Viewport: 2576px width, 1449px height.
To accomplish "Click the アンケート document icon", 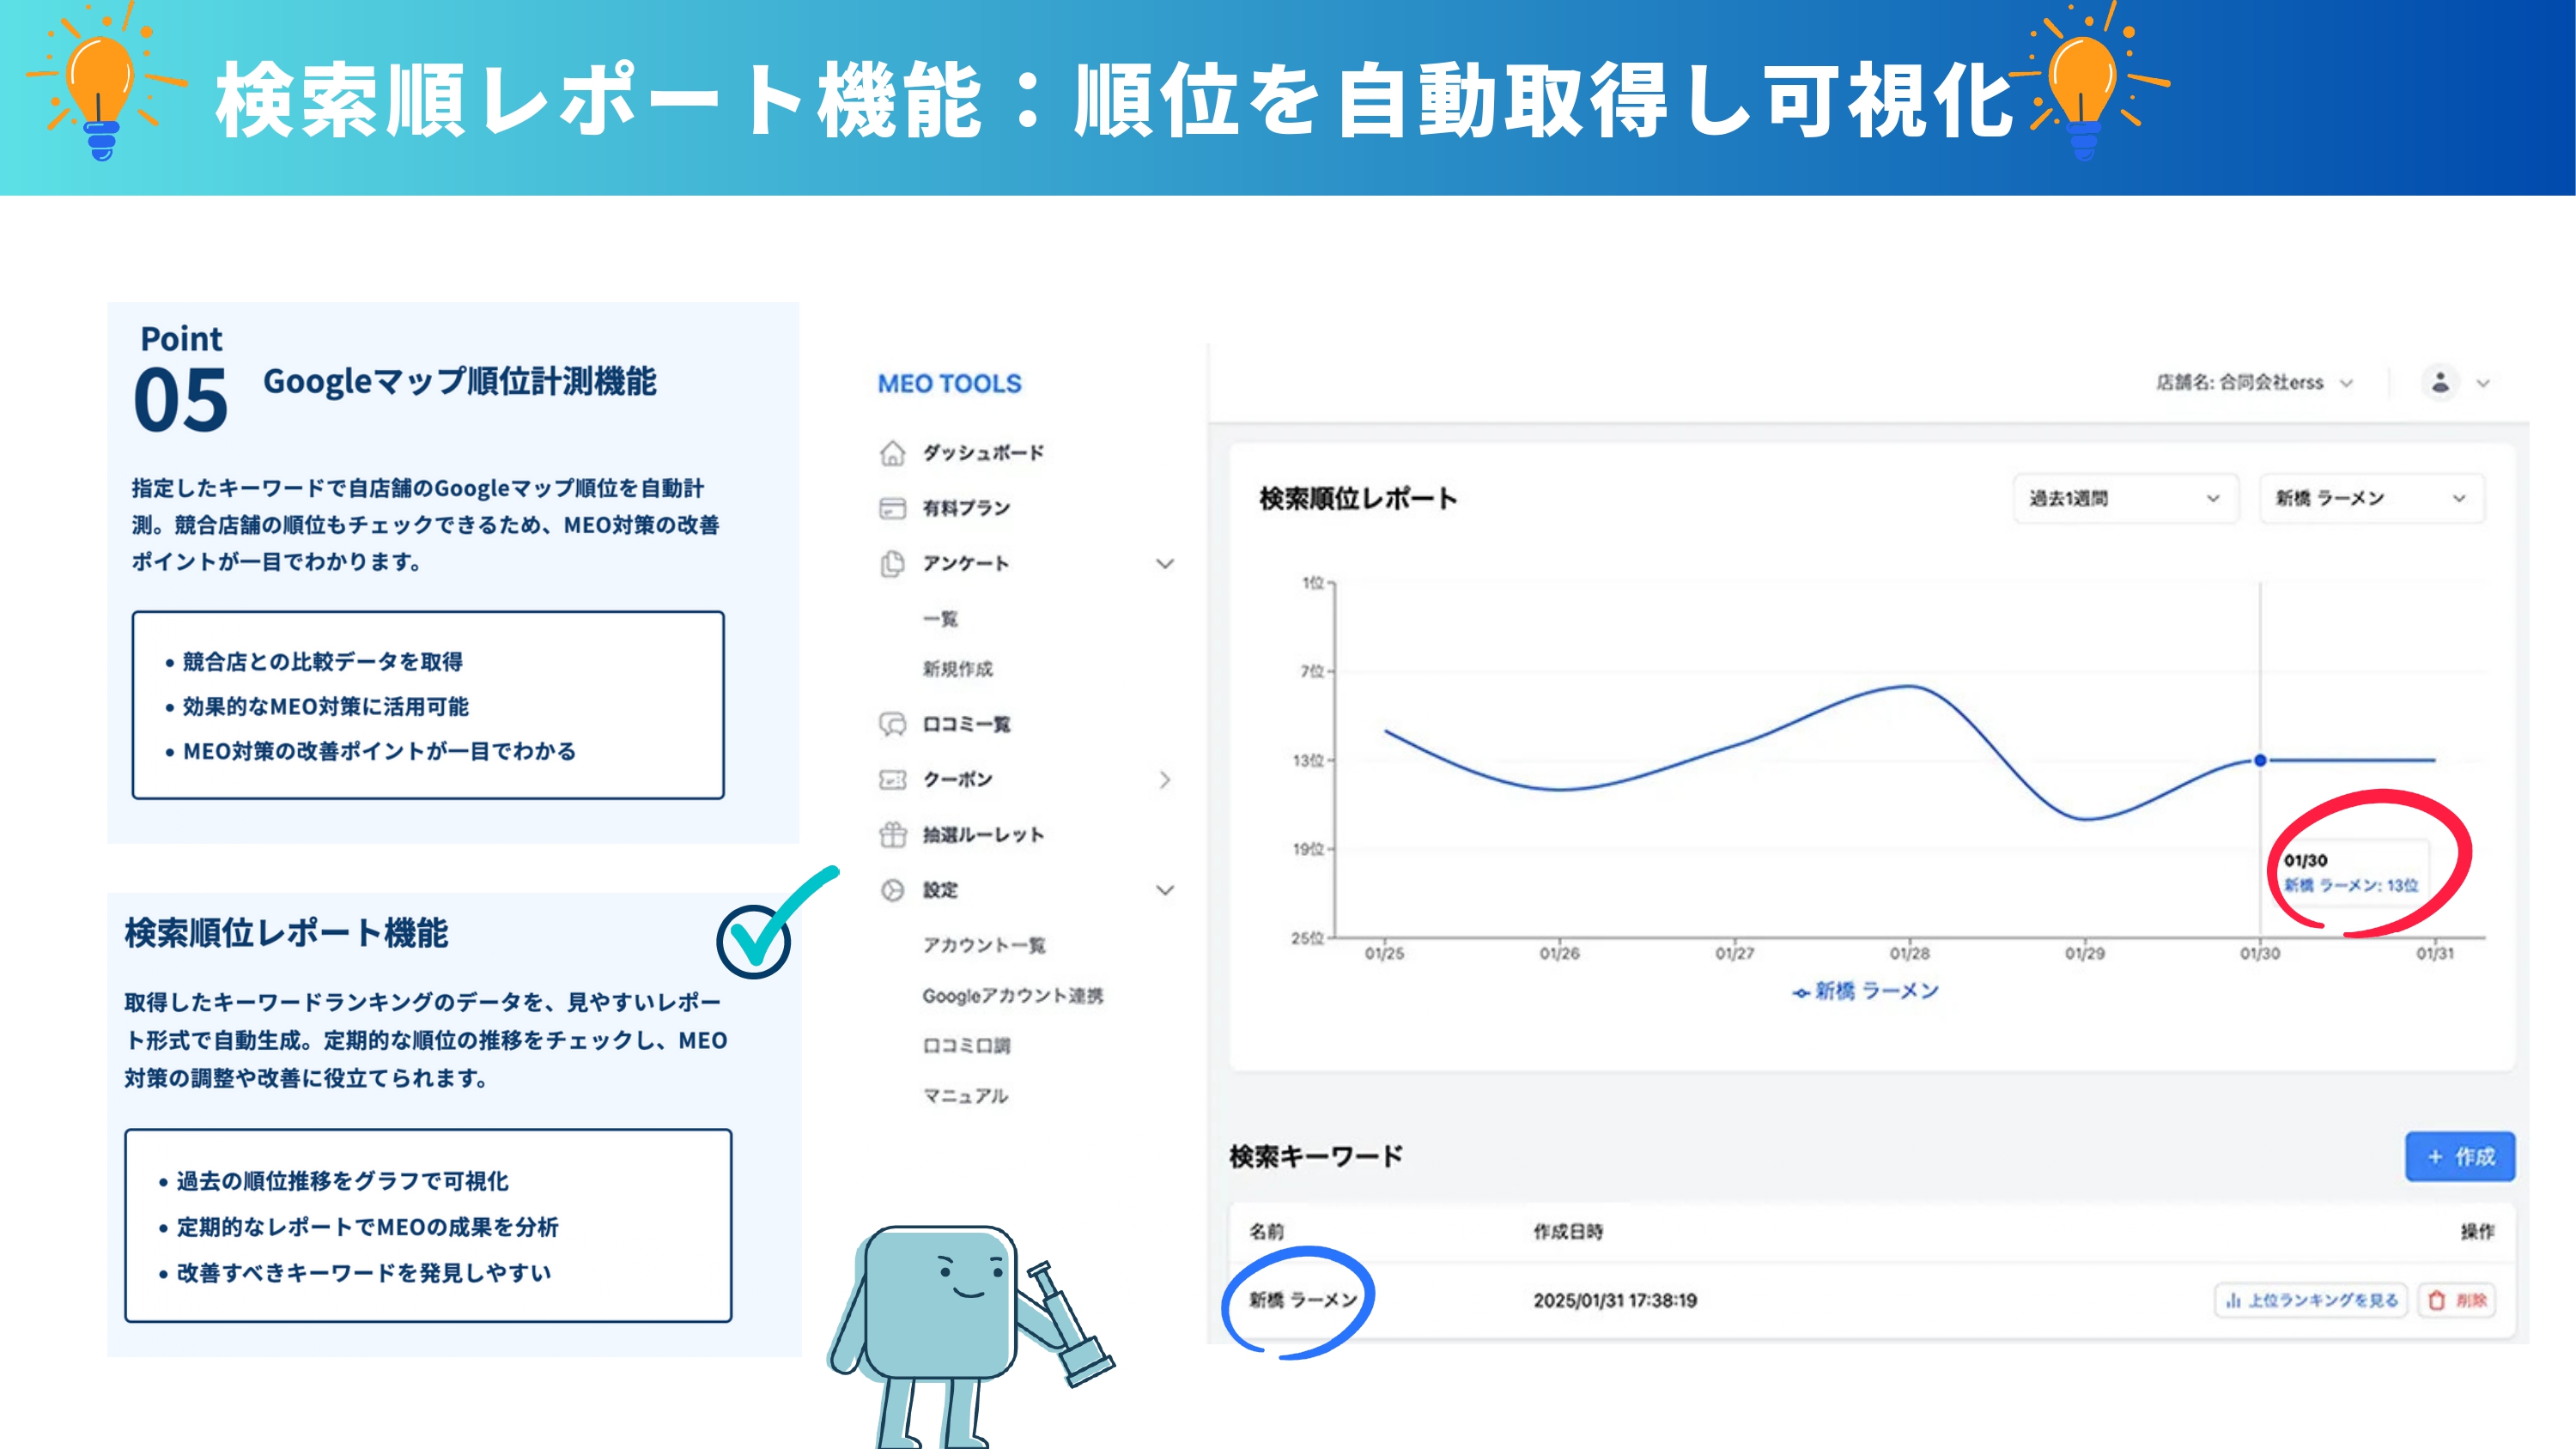I will click(x=892, y=564).
